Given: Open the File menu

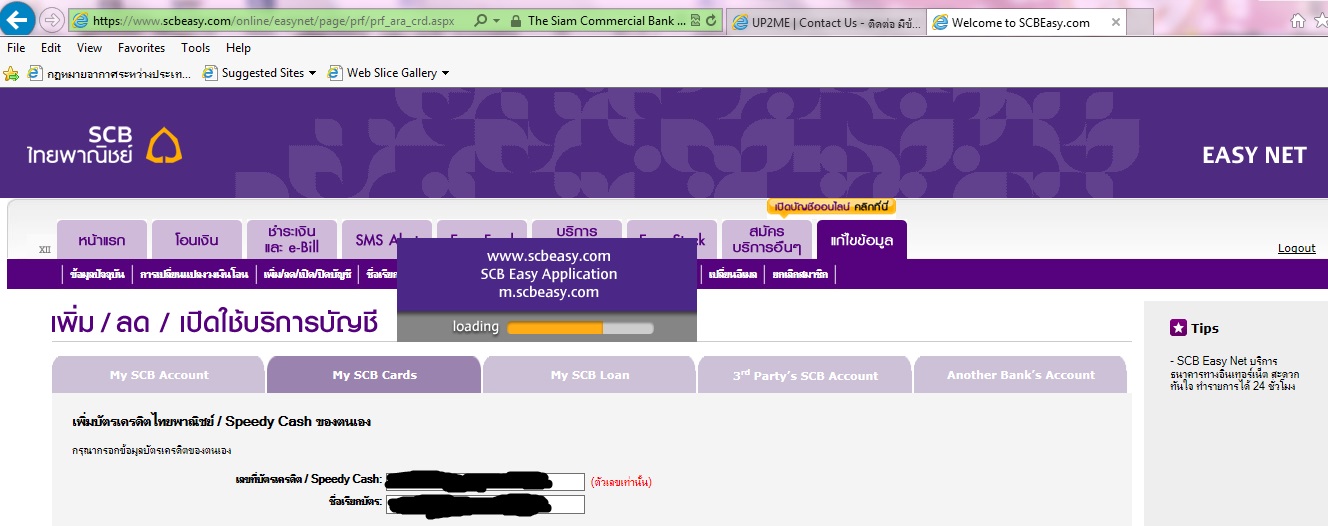Looking at the screenshot, I should tap(16, 47).
